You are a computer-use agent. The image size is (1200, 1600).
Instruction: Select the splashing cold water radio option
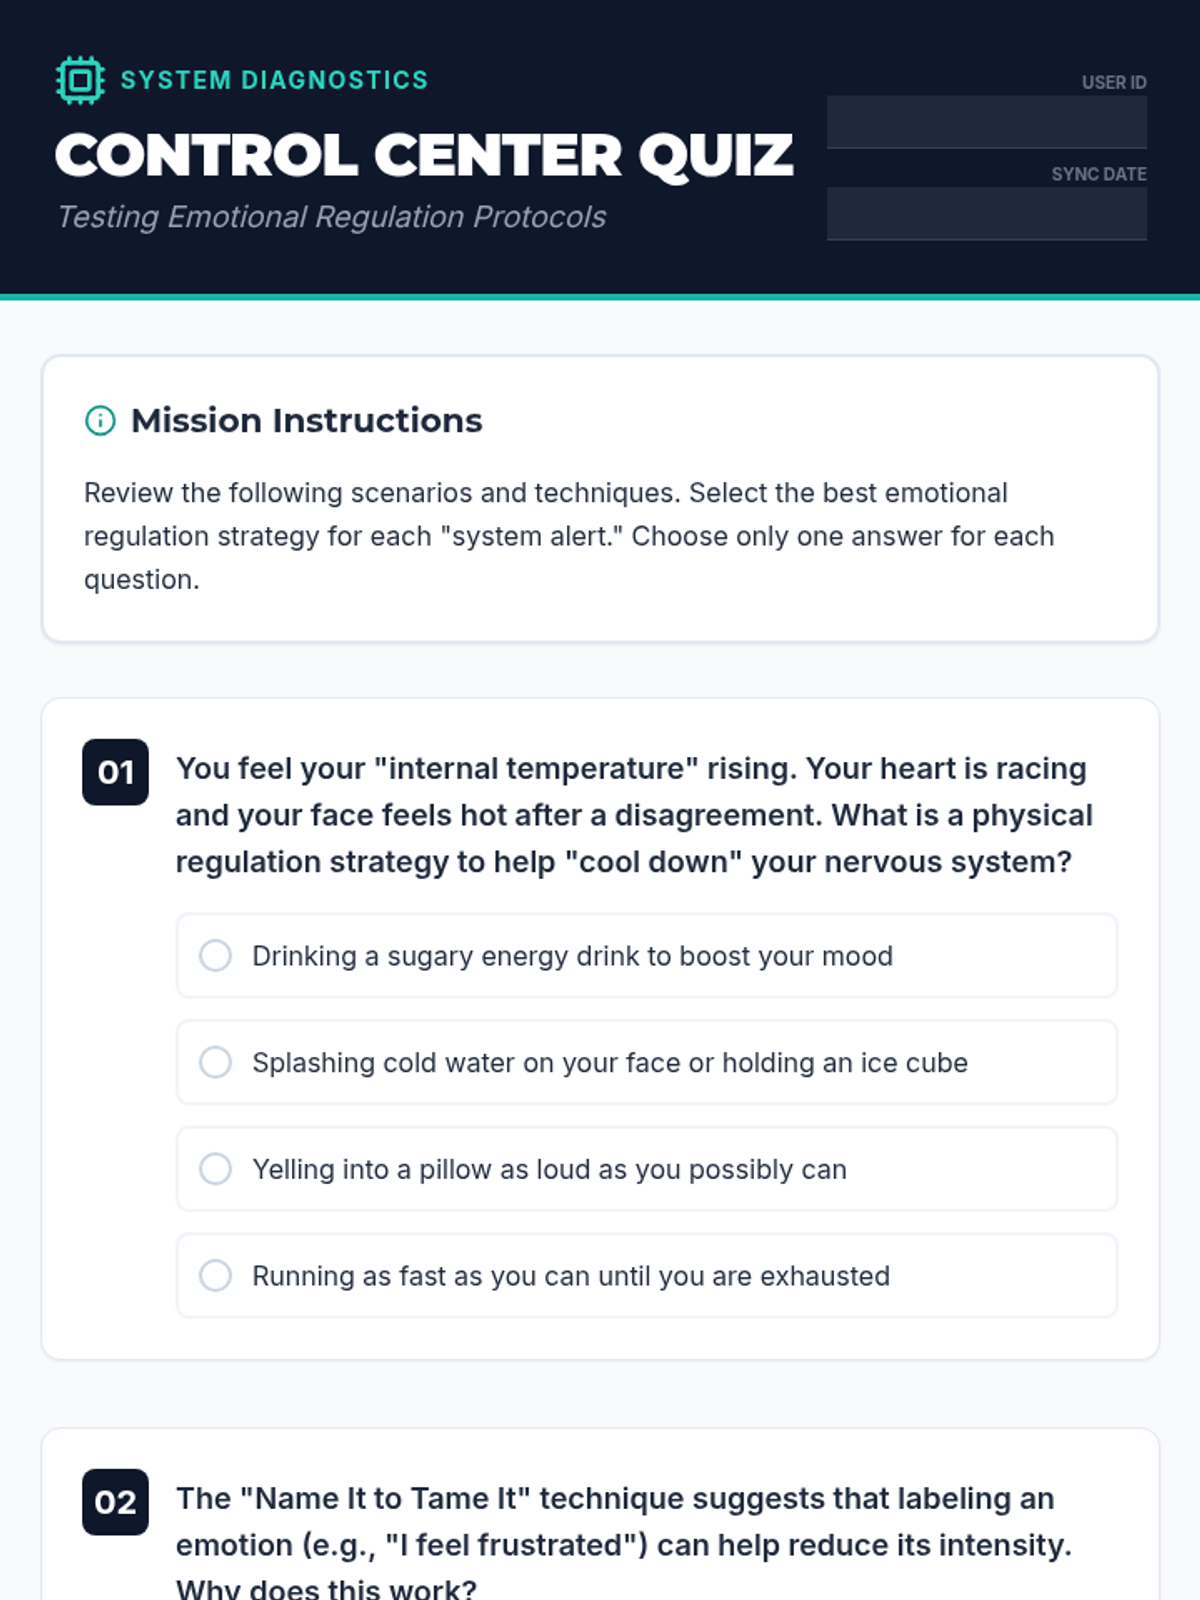click(215, 1062)
